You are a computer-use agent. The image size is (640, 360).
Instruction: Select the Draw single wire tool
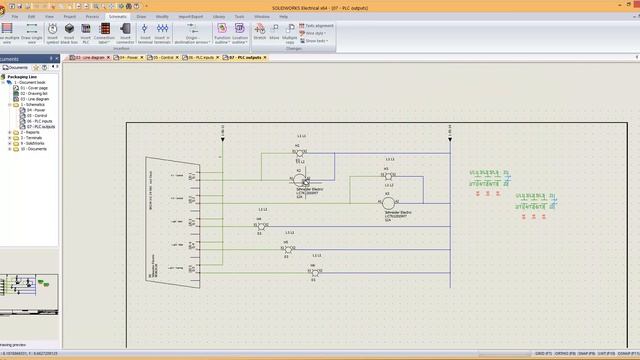pos(31,33)
